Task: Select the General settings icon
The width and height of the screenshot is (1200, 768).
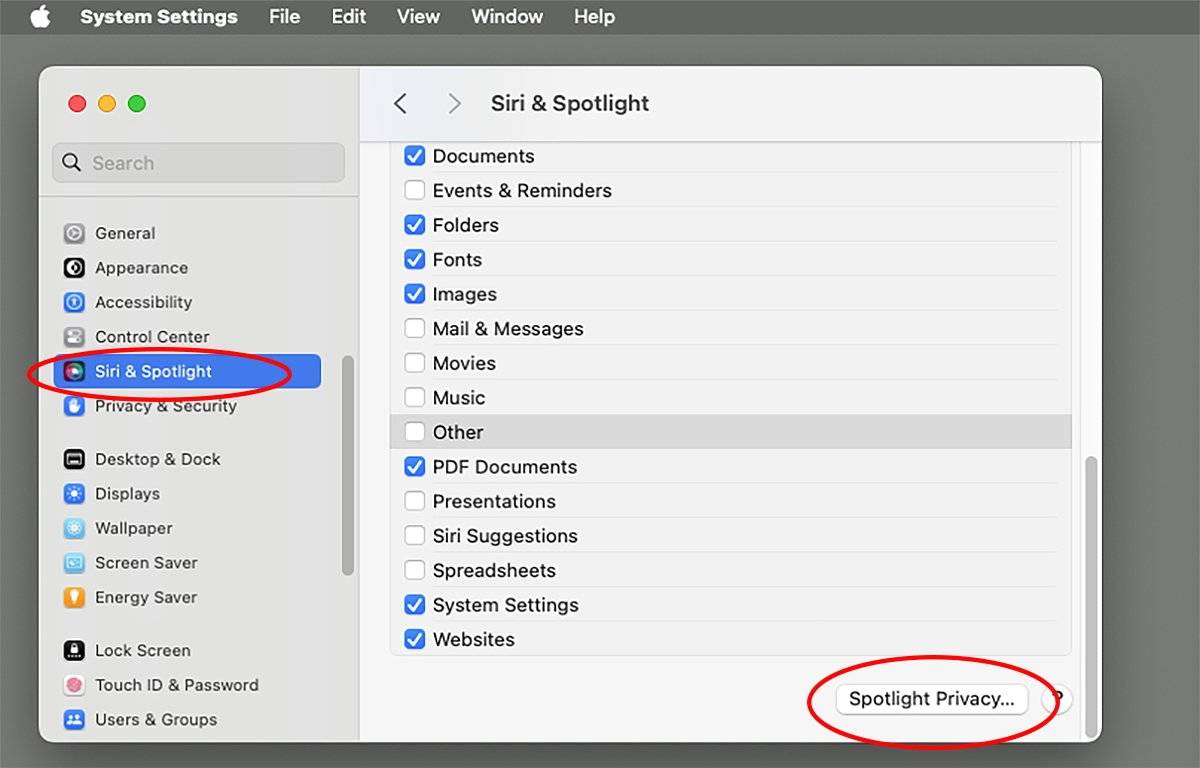Action: coord(74,233)
